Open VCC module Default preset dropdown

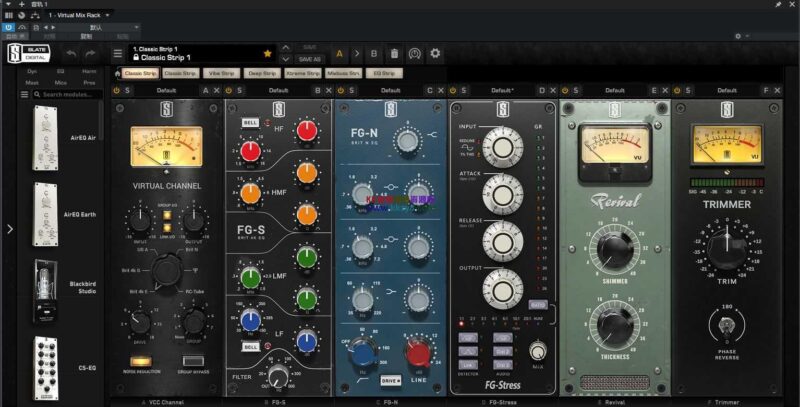[166, 90]
